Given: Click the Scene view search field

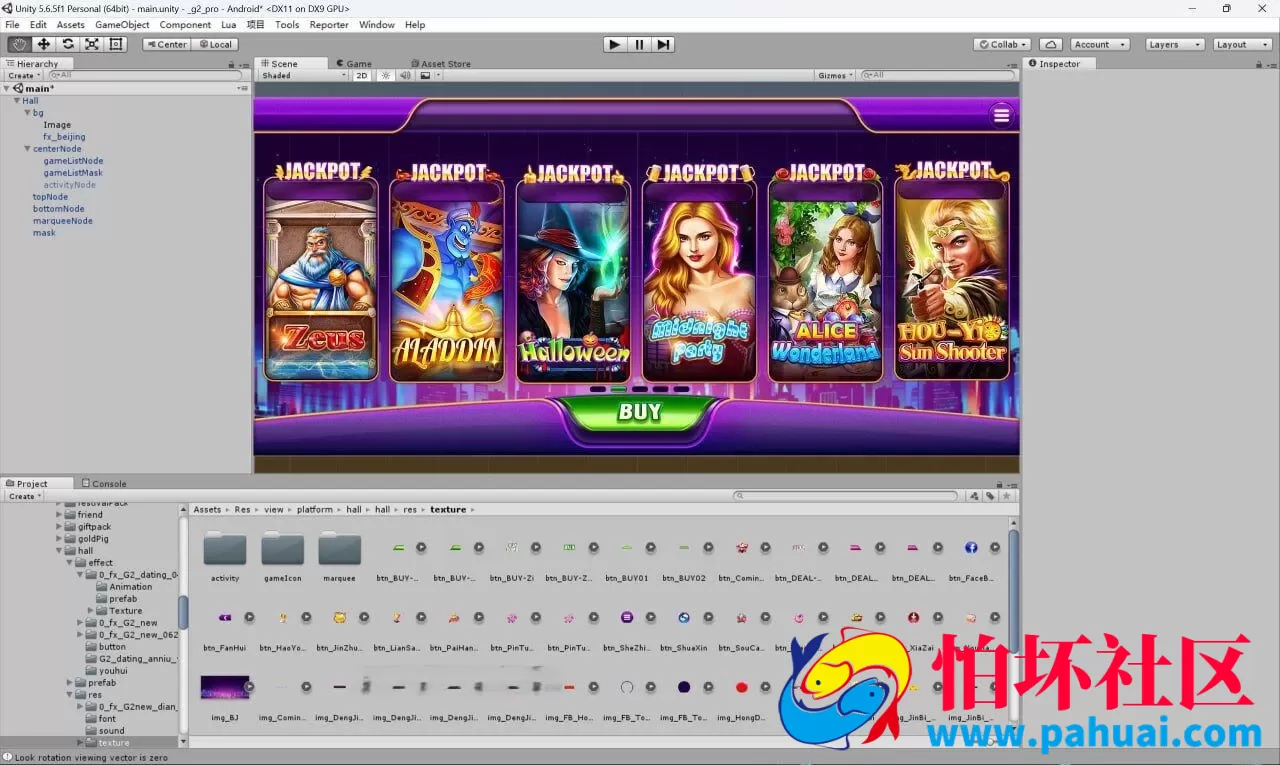Looking at the screenshot, I should (x=938, y=75).
